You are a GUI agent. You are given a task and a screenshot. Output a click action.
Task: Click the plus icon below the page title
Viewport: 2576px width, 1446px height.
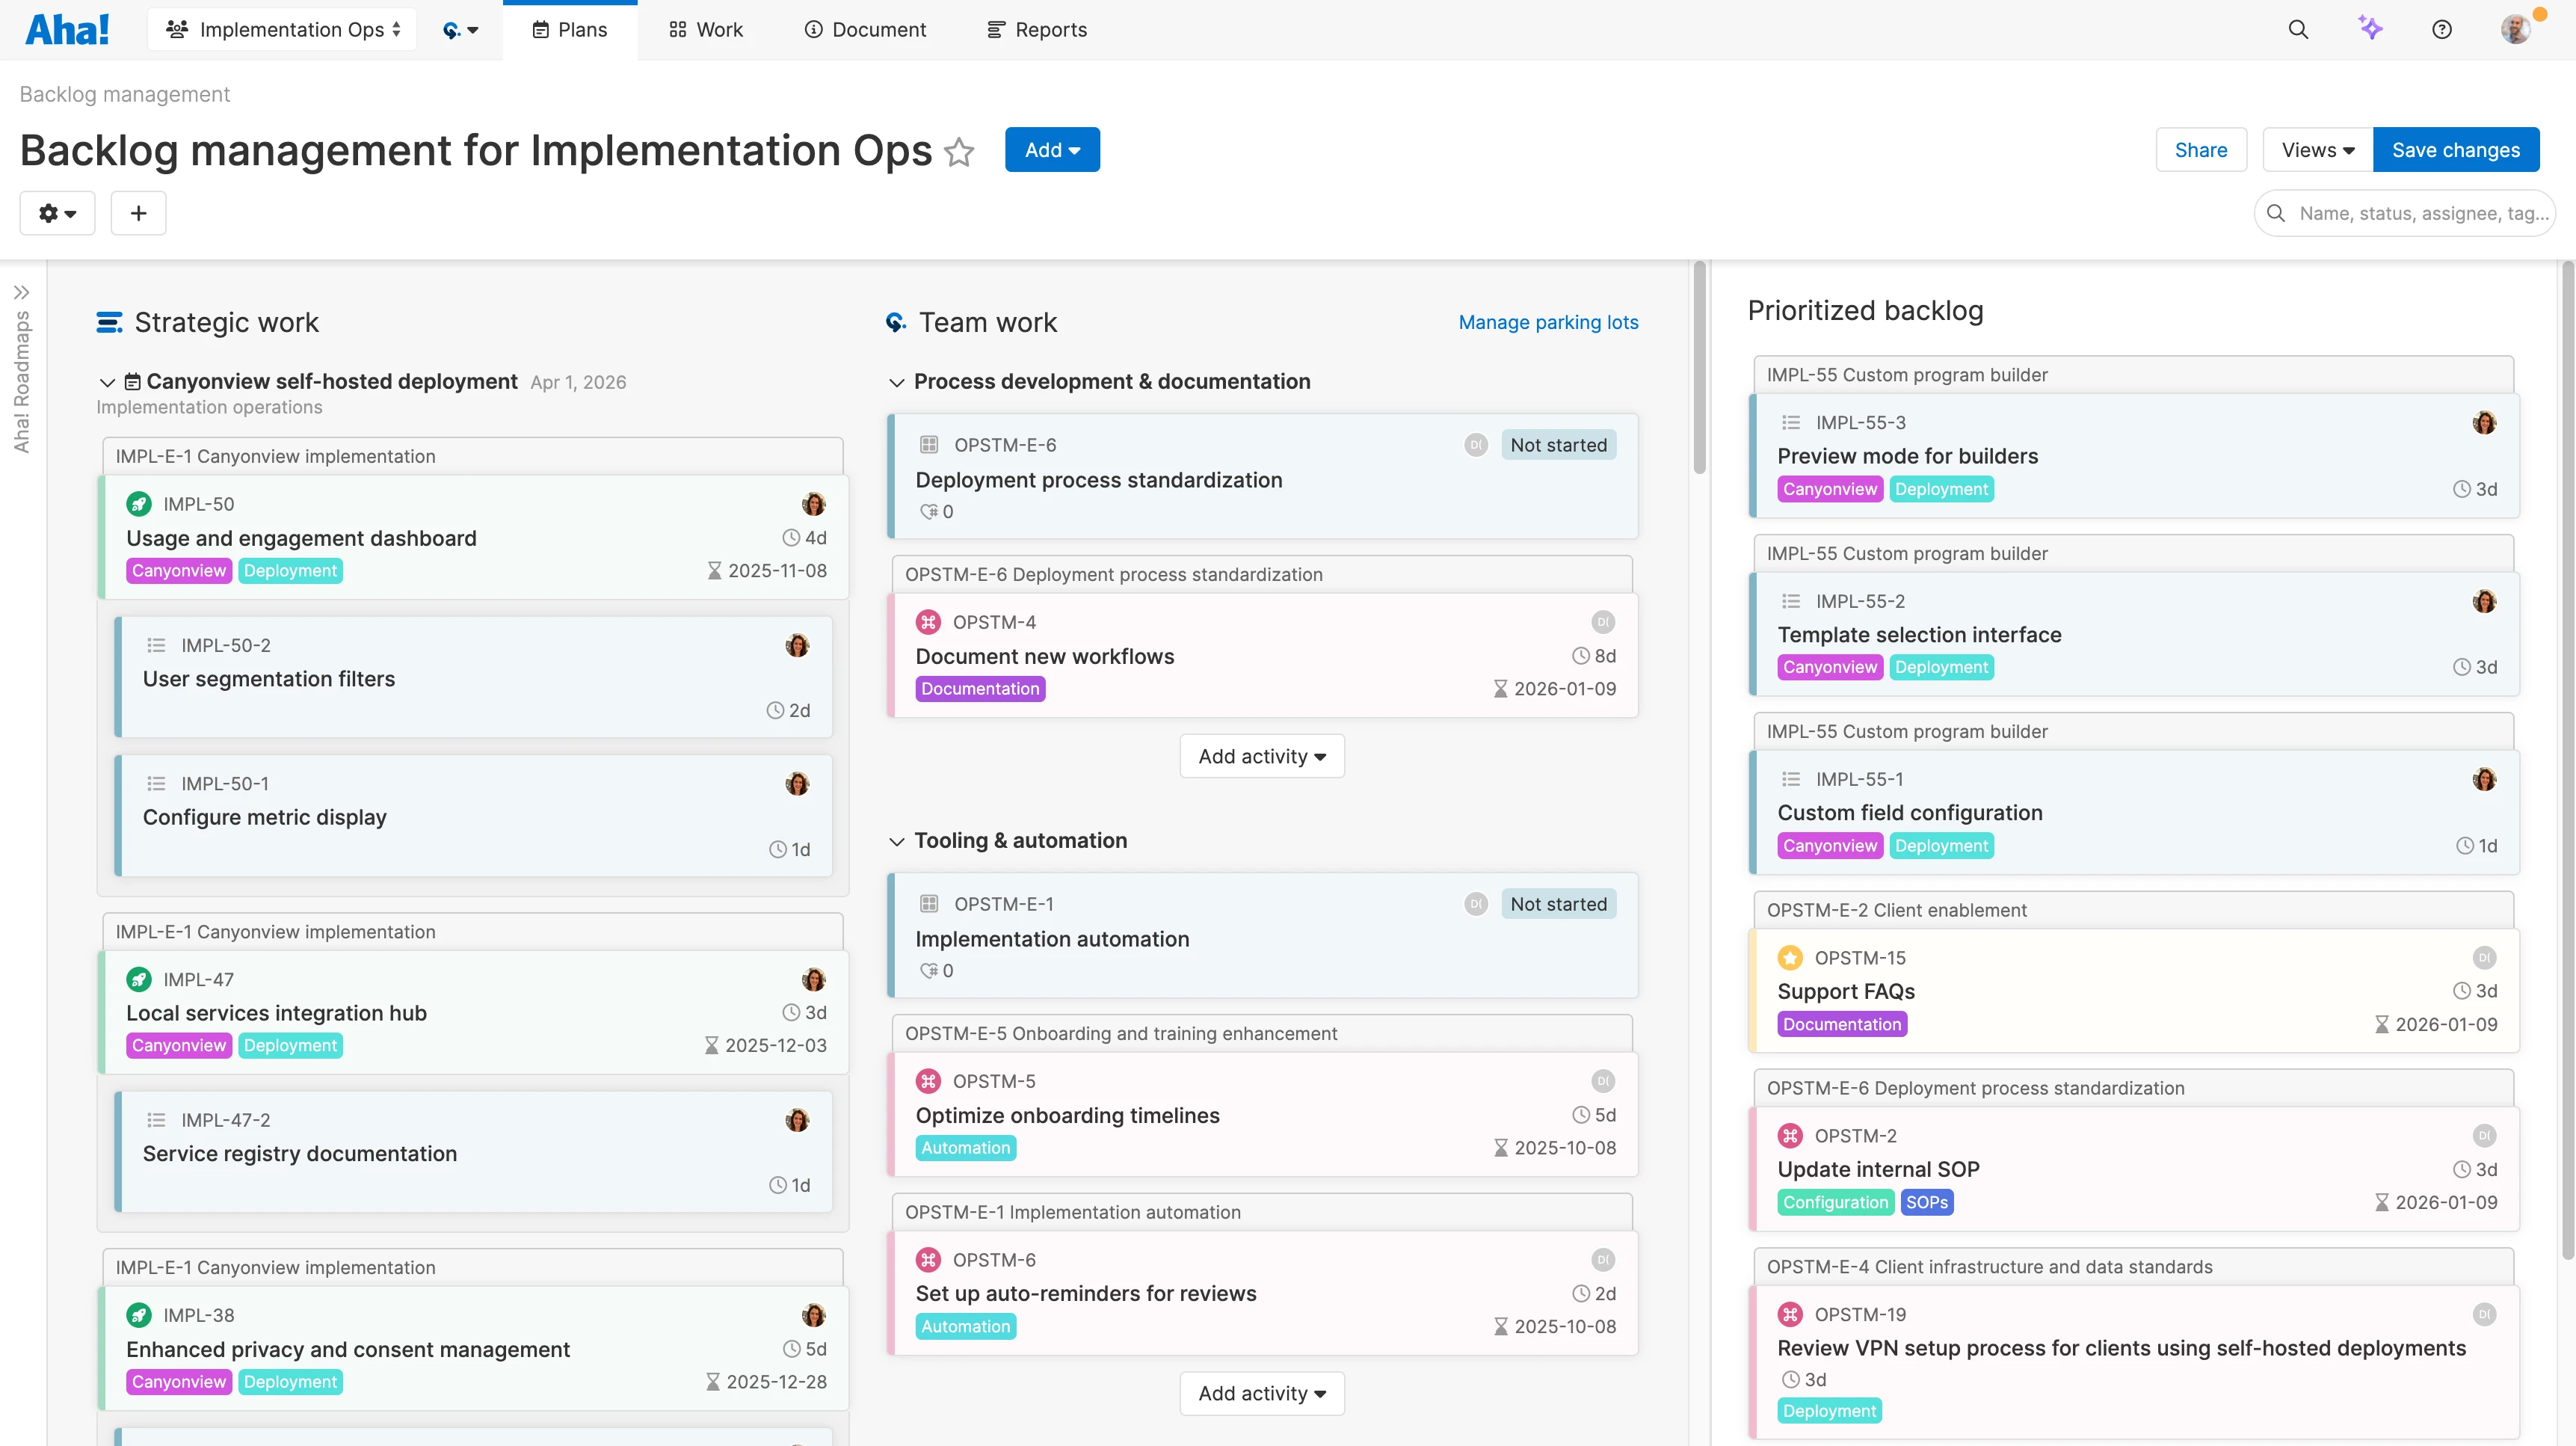[138, 213]
